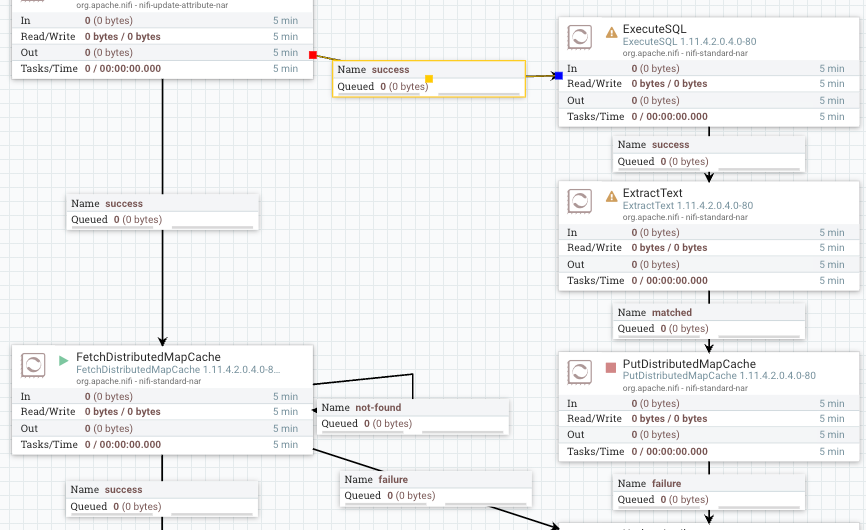Click the ExecuteSQL Read/Write statistics row

[709, 84]
